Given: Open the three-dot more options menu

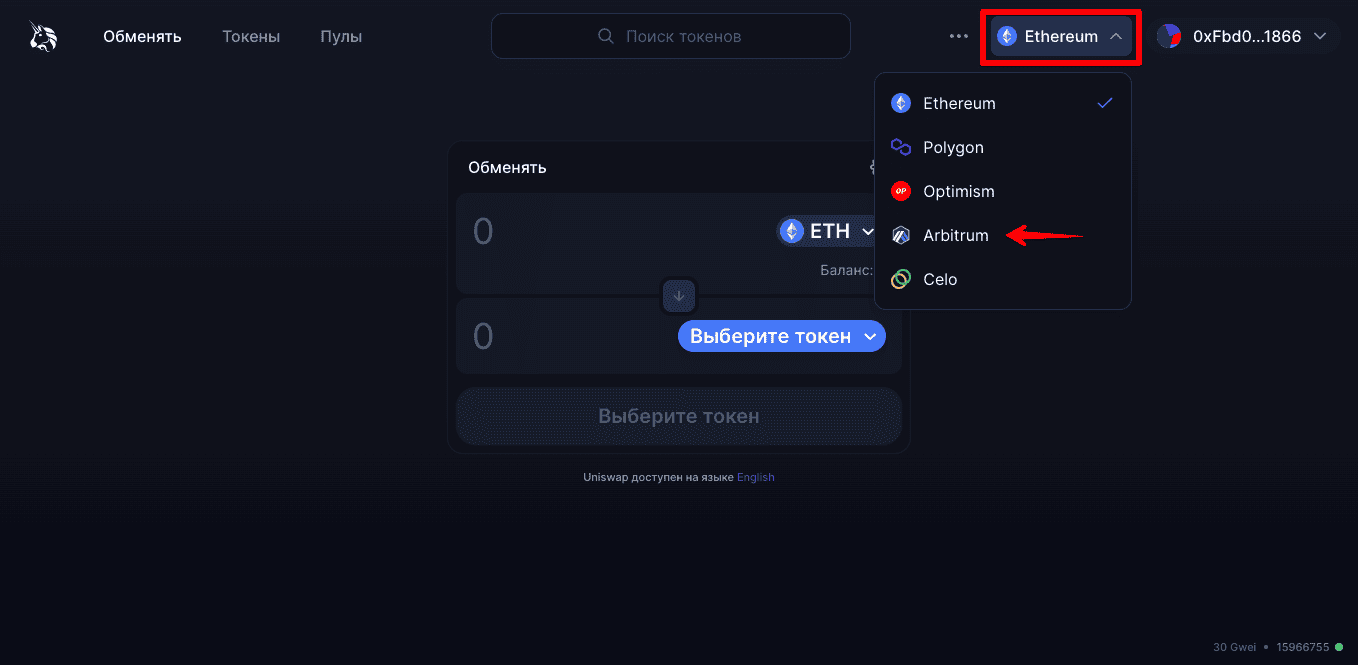Looking at the screenshot, I should click(x=959, y=36).
